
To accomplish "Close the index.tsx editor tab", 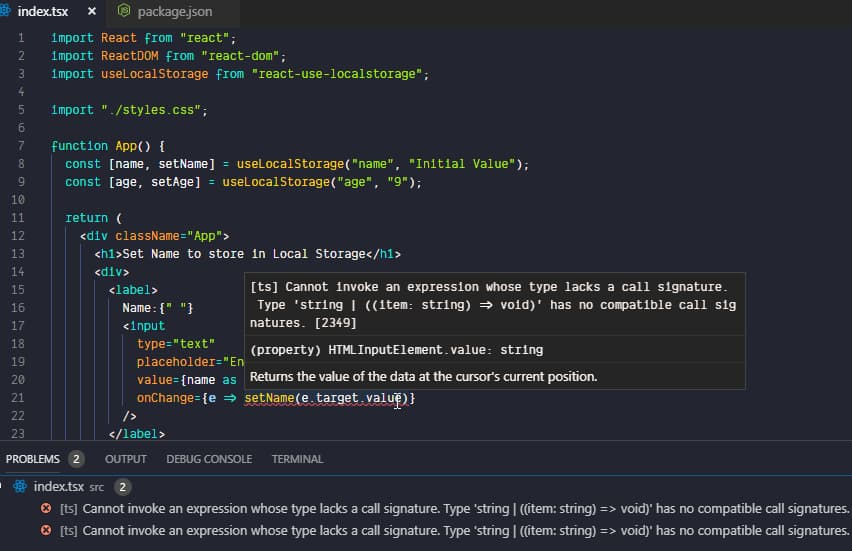I will (92, 12).
